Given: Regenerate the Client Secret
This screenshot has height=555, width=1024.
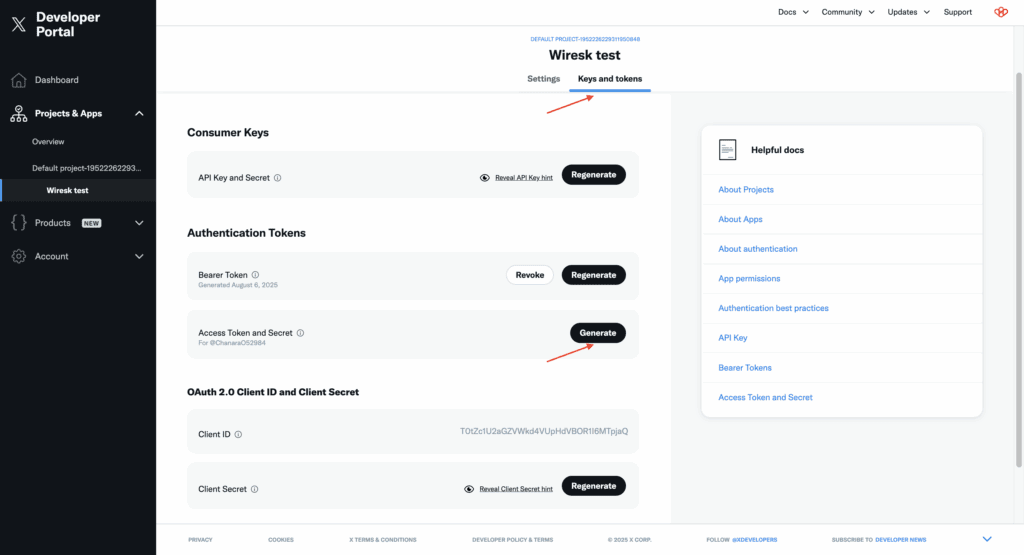Looking at the screenshot, I should tap(594, 486).
